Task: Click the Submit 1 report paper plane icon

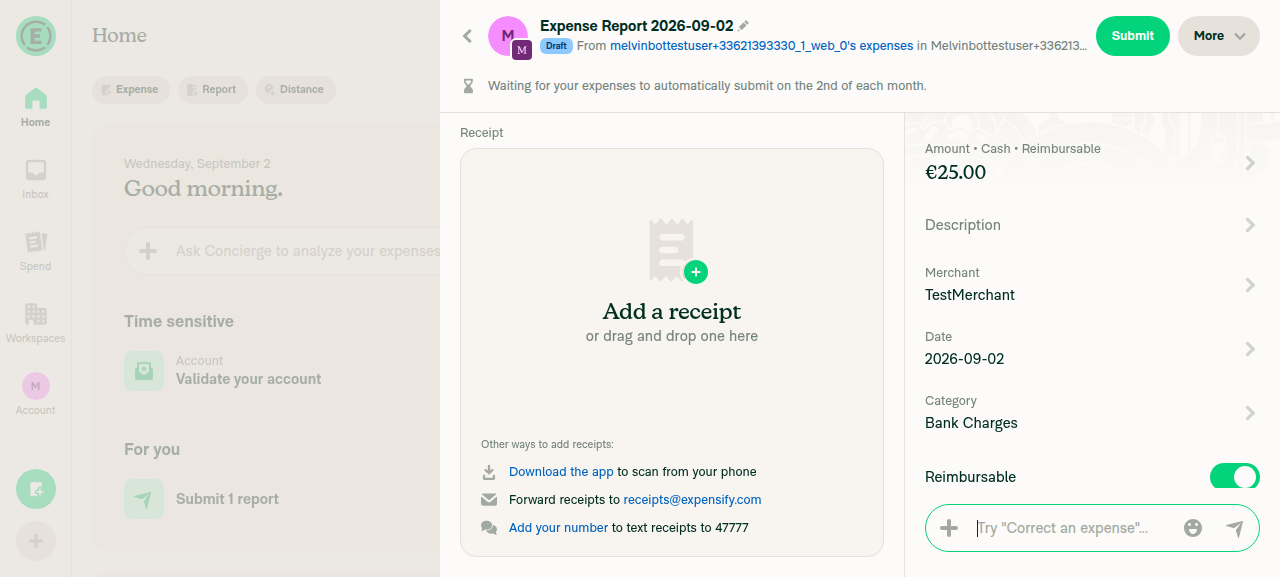Action: tap(144, 498)
